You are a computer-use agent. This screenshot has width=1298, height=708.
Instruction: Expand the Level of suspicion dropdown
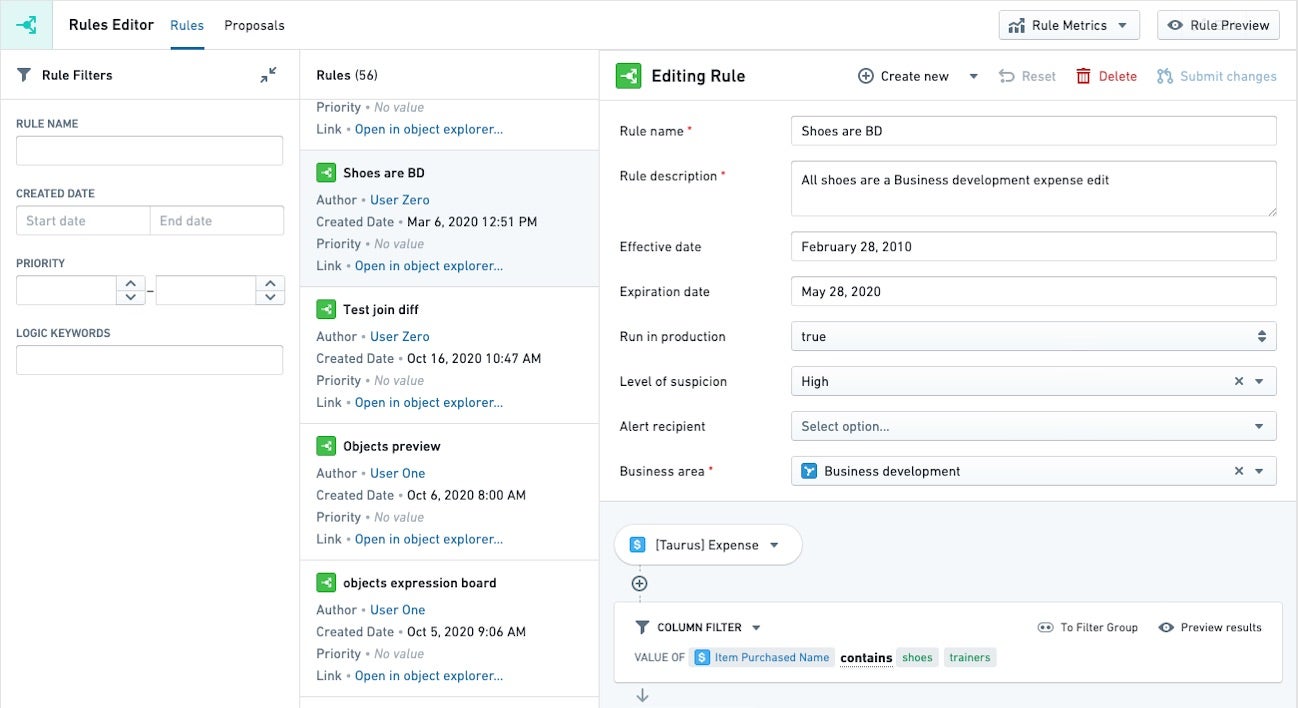[x=1260, y=381]
